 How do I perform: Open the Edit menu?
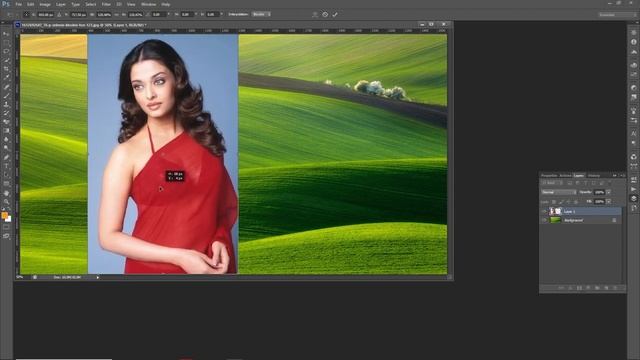(30, 4)
